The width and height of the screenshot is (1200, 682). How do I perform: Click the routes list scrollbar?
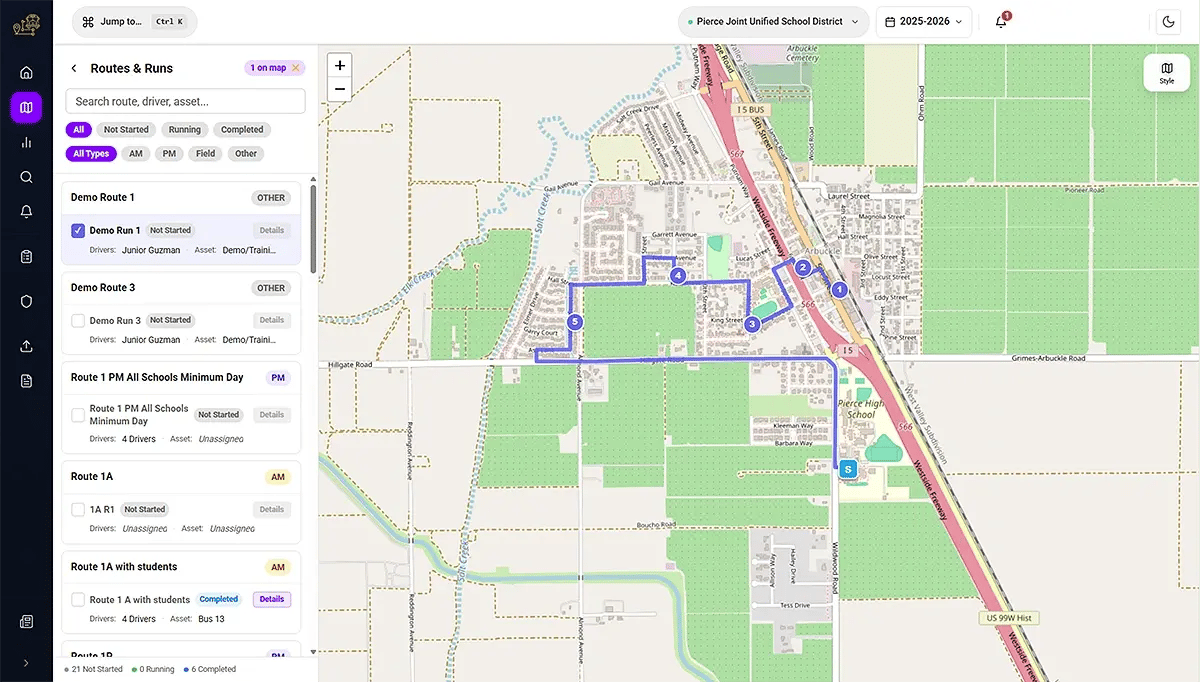[x=313, y=230]
